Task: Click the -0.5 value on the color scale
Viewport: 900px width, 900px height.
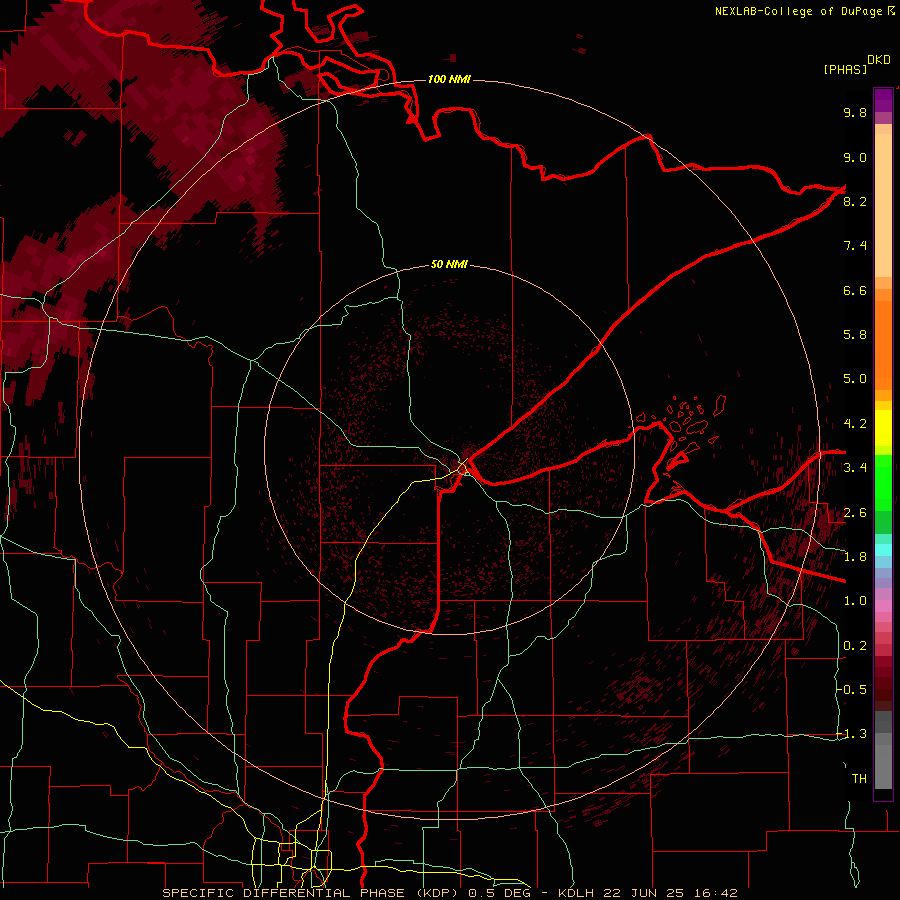Action: click(851, 690)
